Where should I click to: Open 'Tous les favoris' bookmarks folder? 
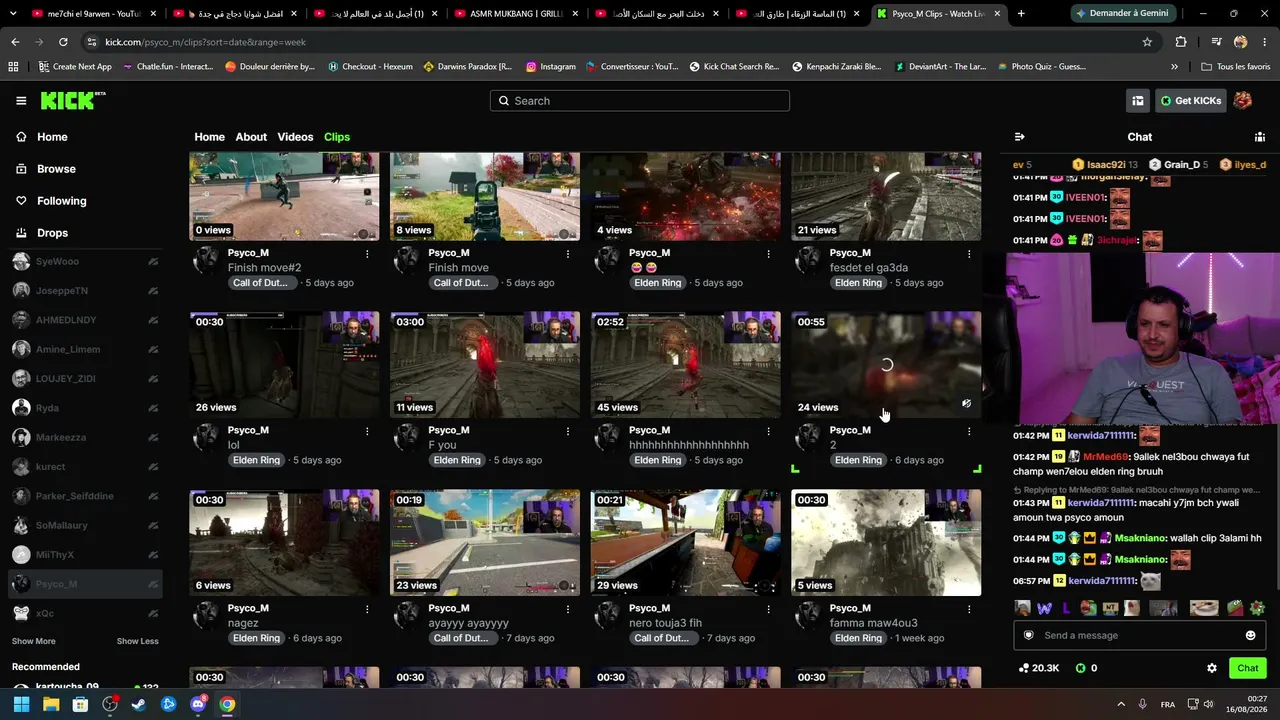(1236, 67)
